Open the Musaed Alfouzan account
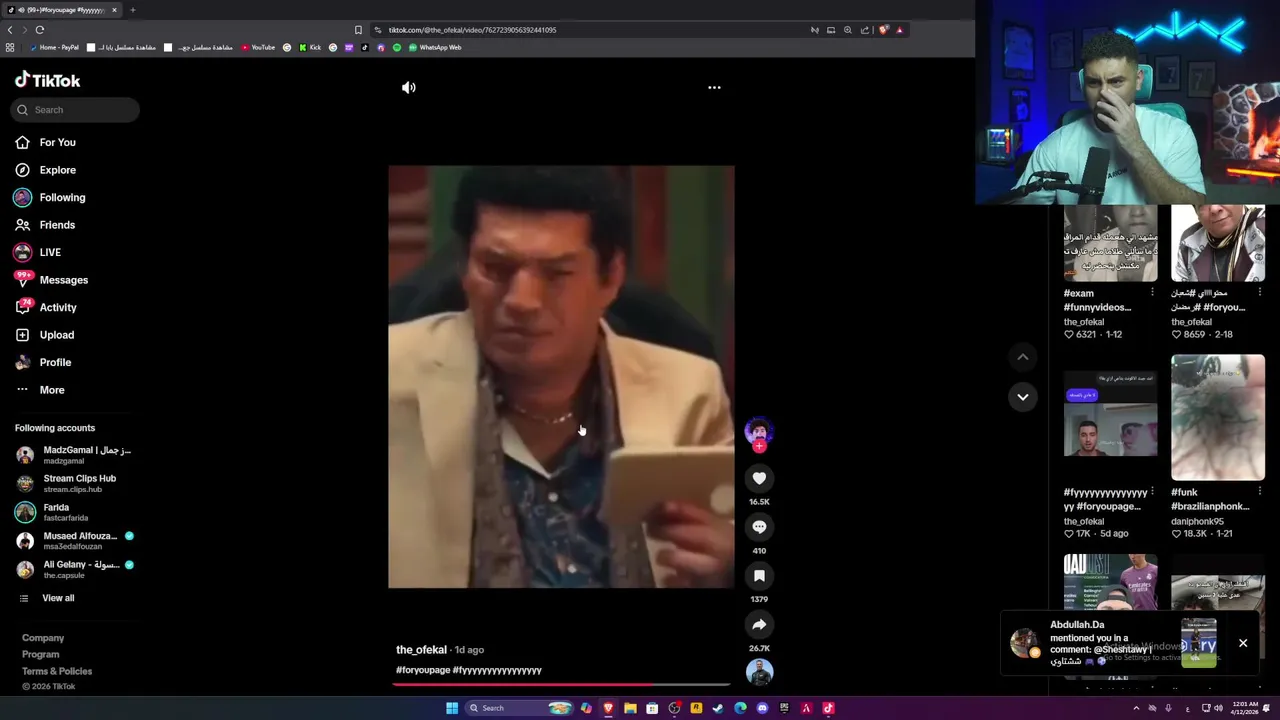Viewport: 1280px width, 720px height. click(75, 540)
